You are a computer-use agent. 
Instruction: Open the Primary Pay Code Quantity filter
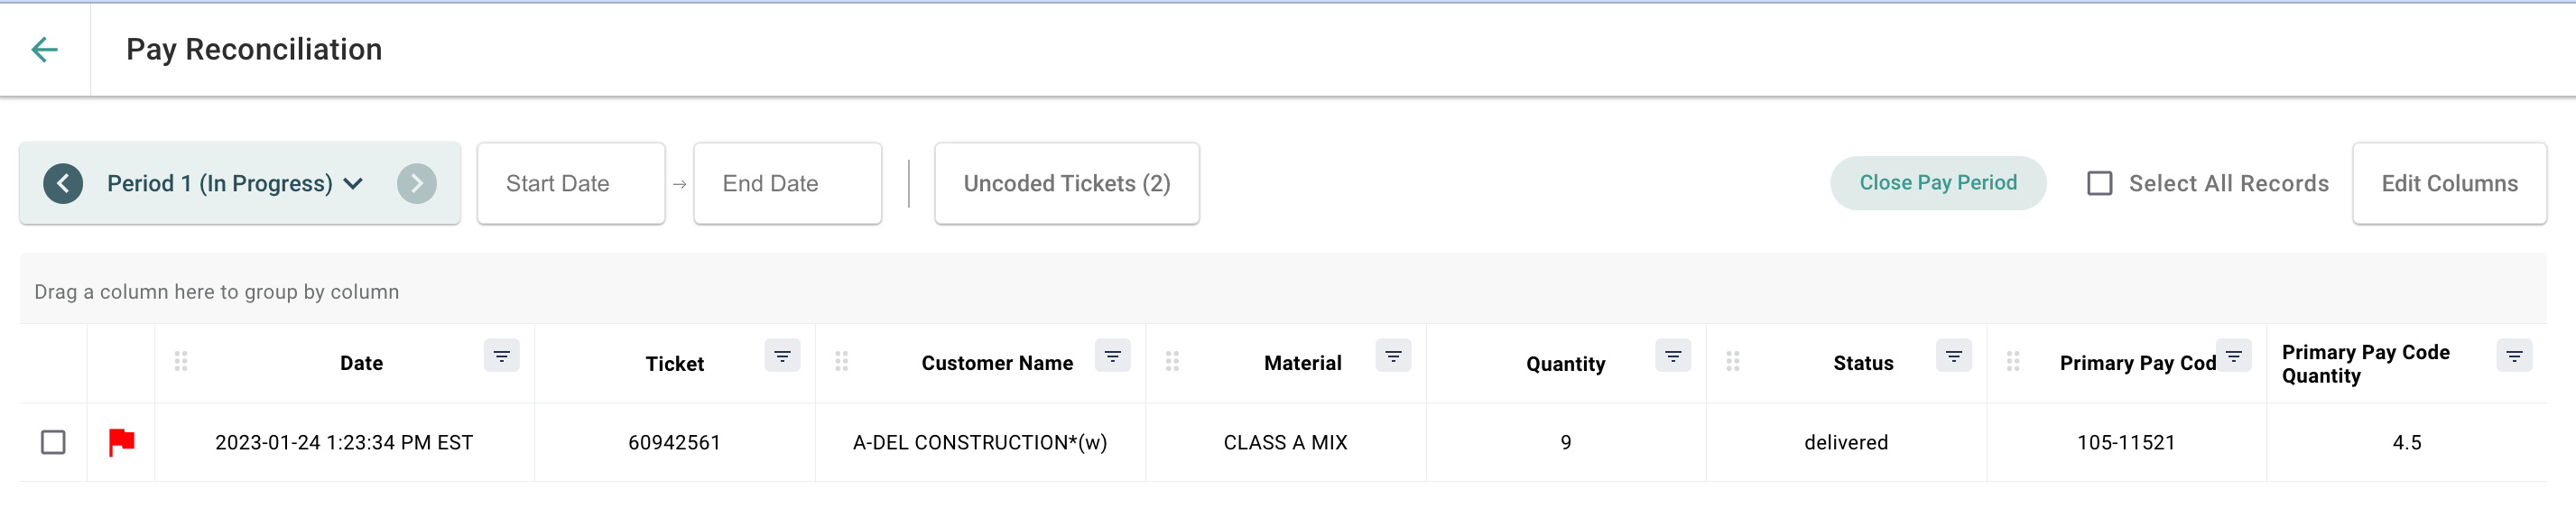tap(2514, 356)
